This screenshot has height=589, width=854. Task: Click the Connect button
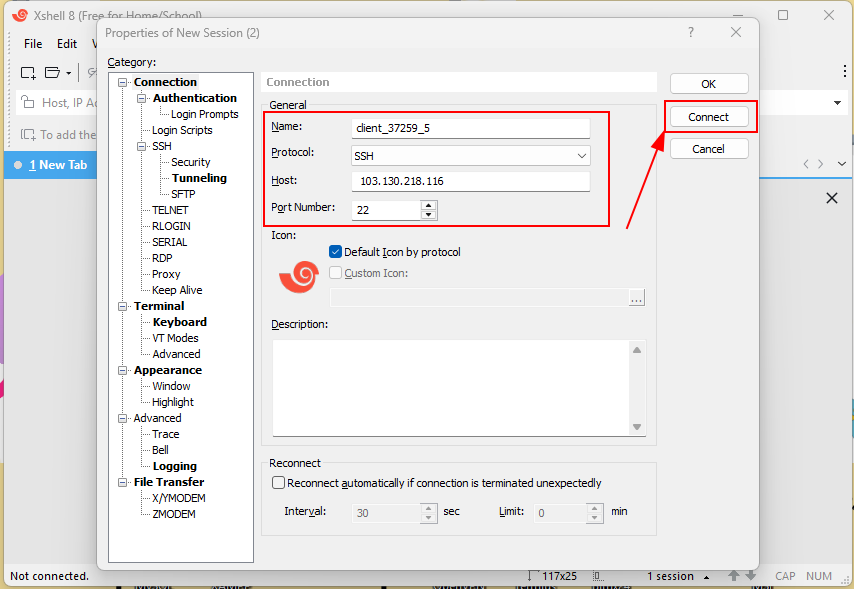(x=708, y=116)
